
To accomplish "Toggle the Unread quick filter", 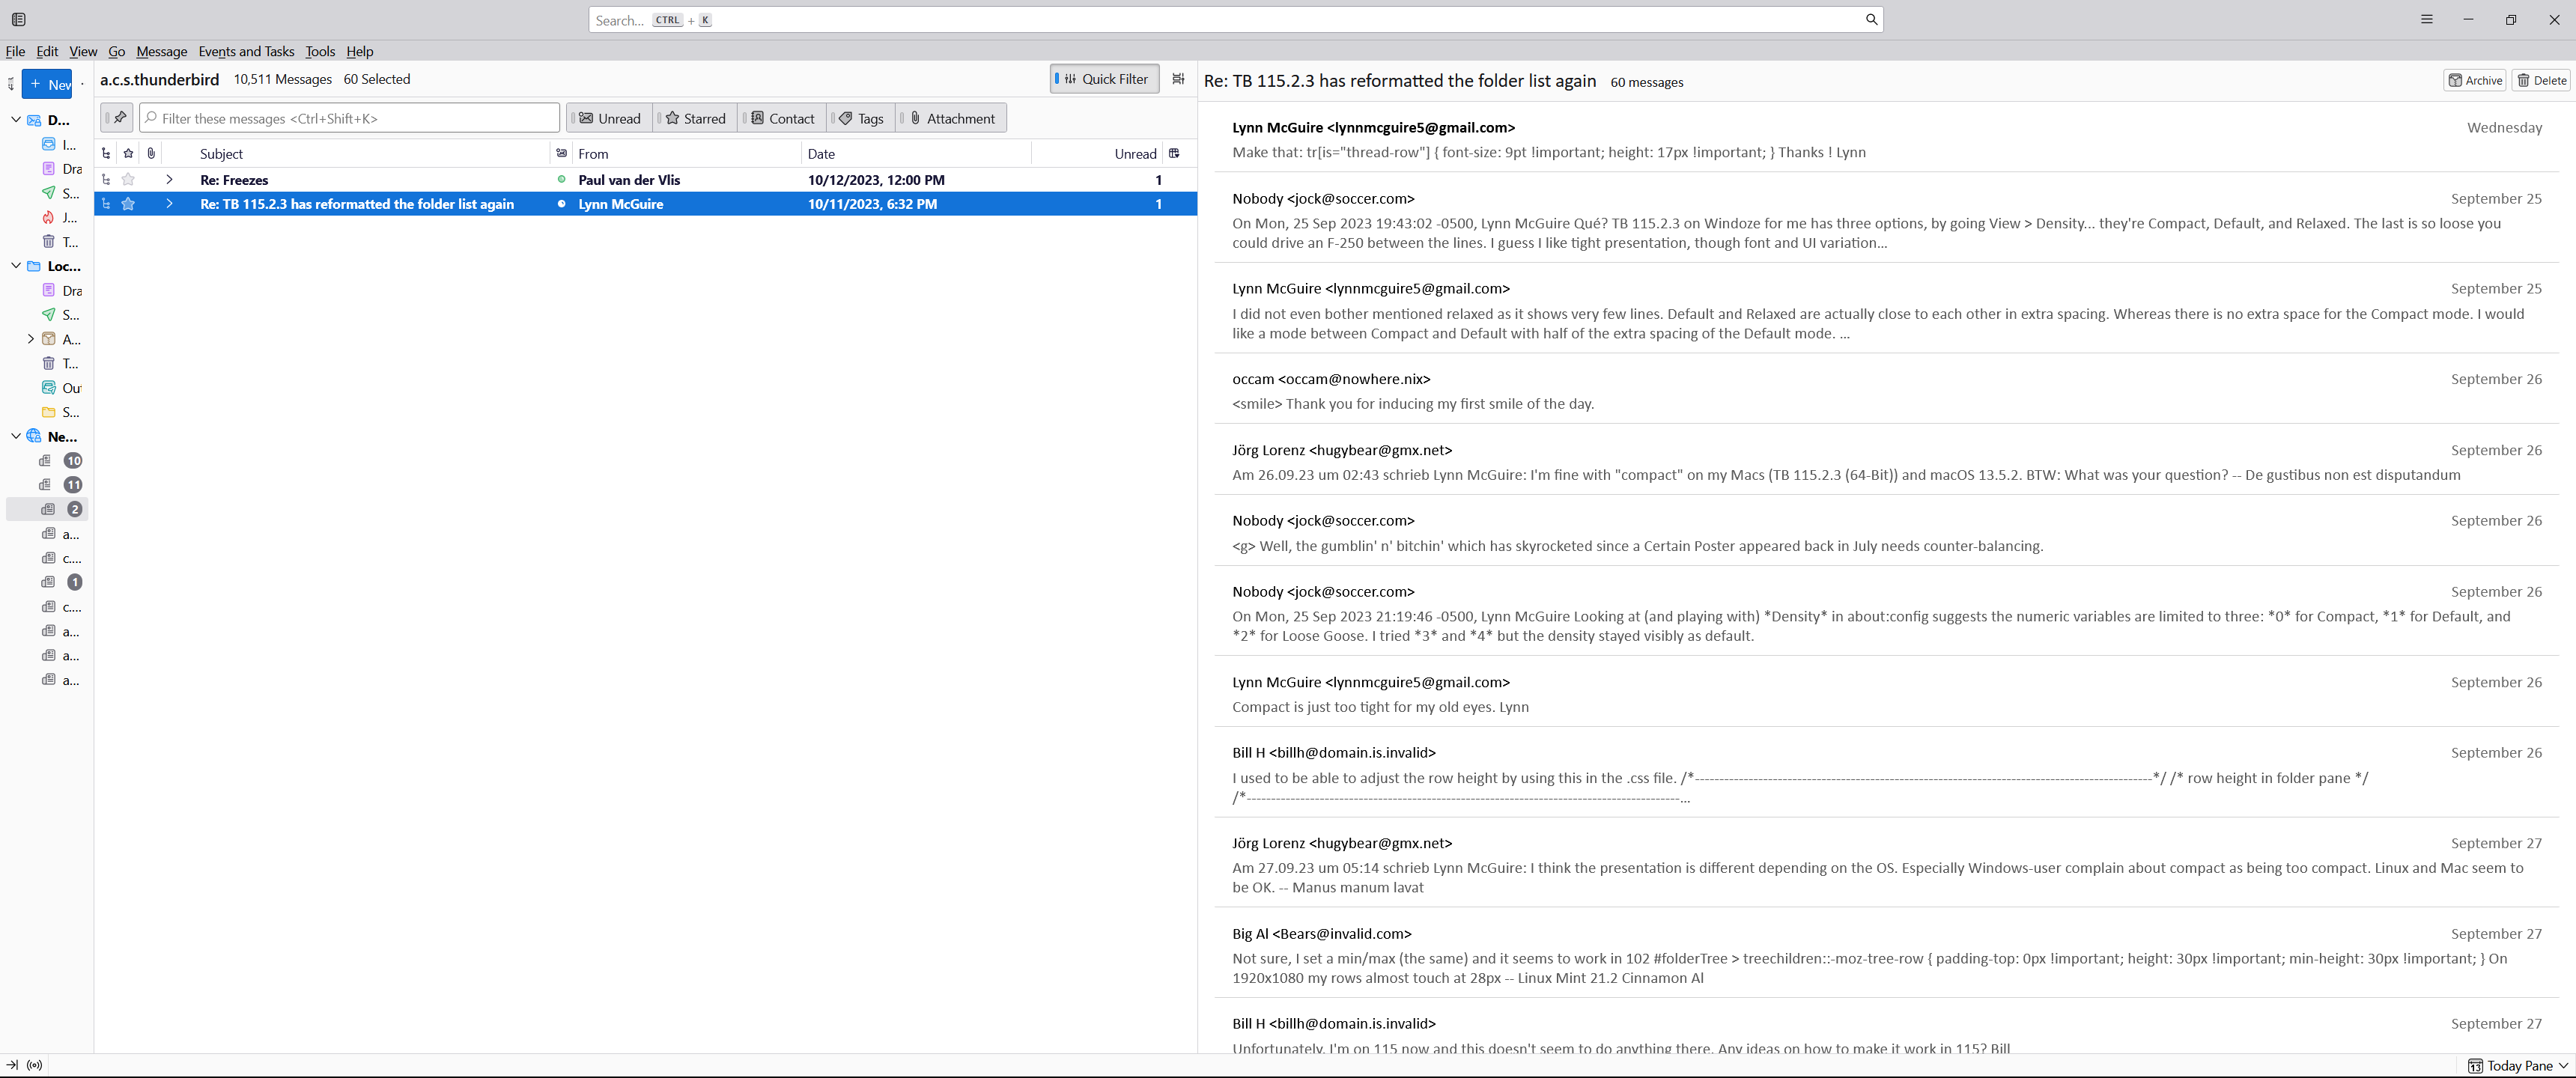I will [x=609, y=118].
